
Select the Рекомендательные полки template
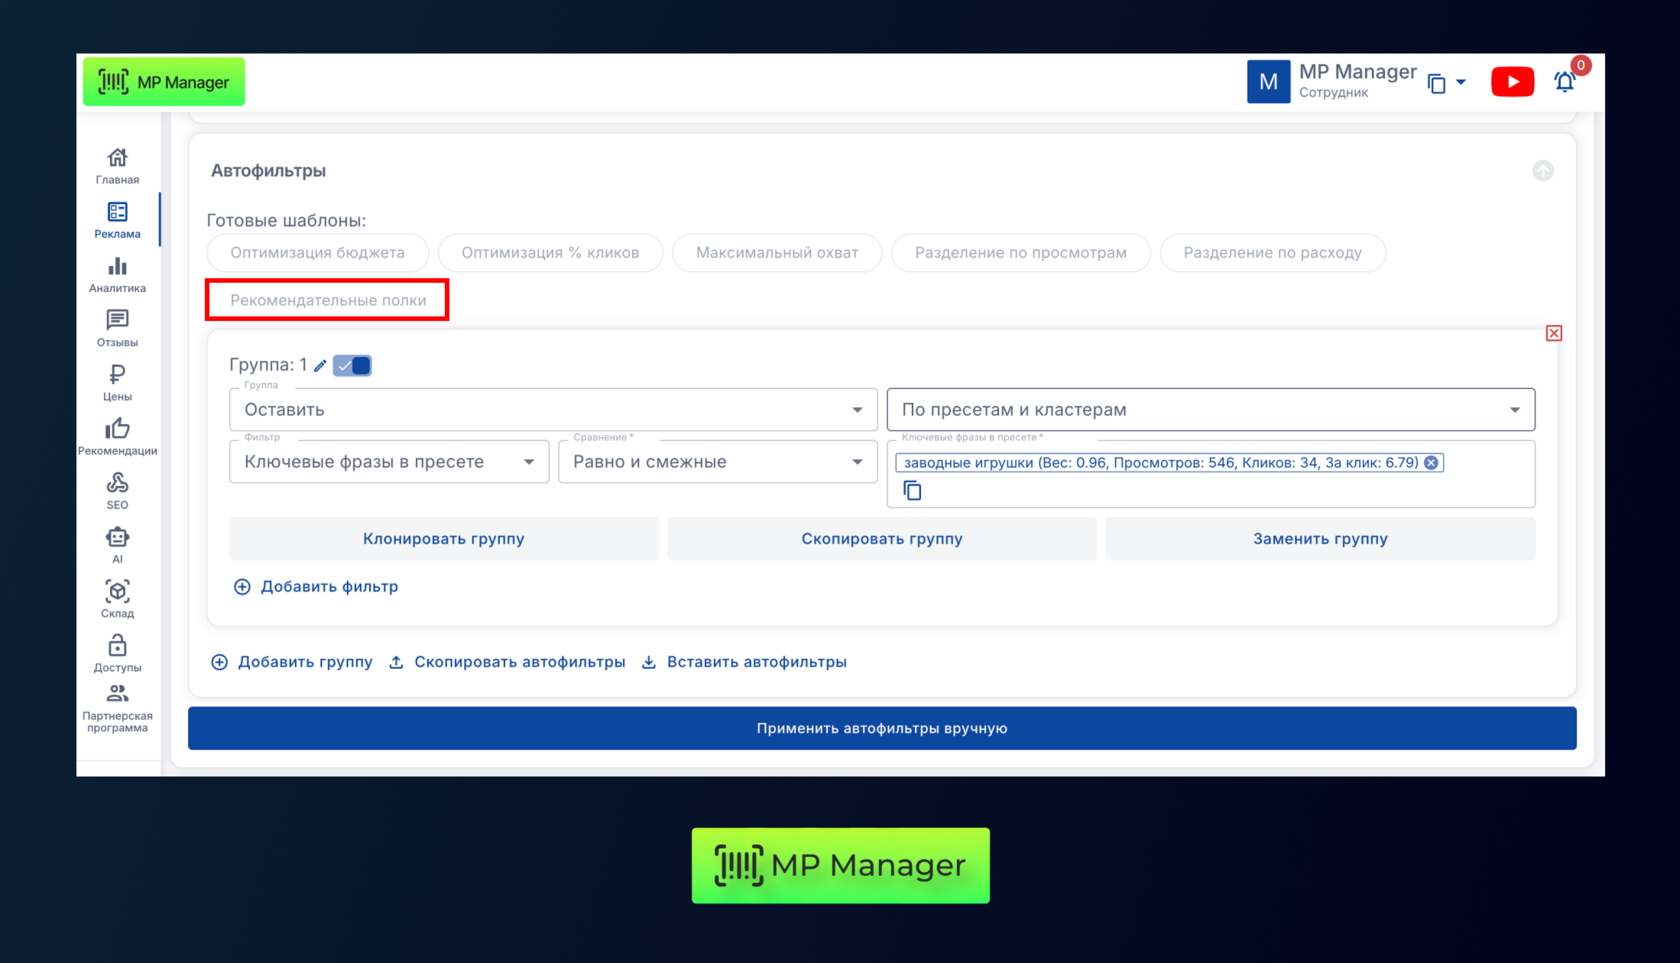pos(328,300)
